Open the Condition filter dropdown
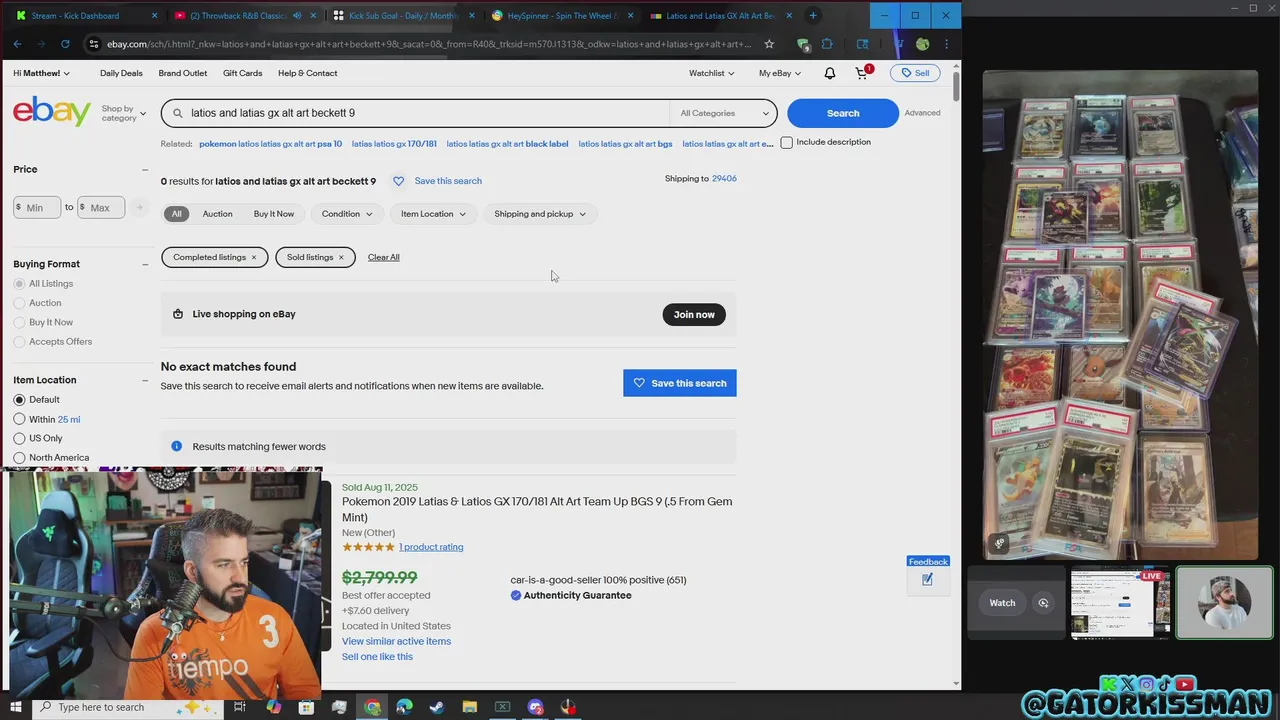The image size is (1280, 720). (347, 214)
